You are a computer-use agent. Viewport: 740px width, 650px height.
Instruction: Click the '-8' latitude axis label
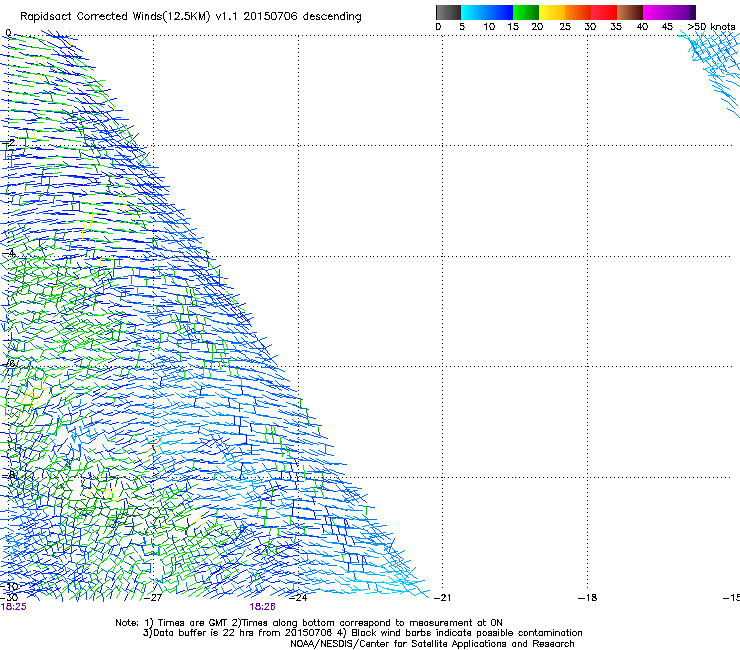point(9,475)
